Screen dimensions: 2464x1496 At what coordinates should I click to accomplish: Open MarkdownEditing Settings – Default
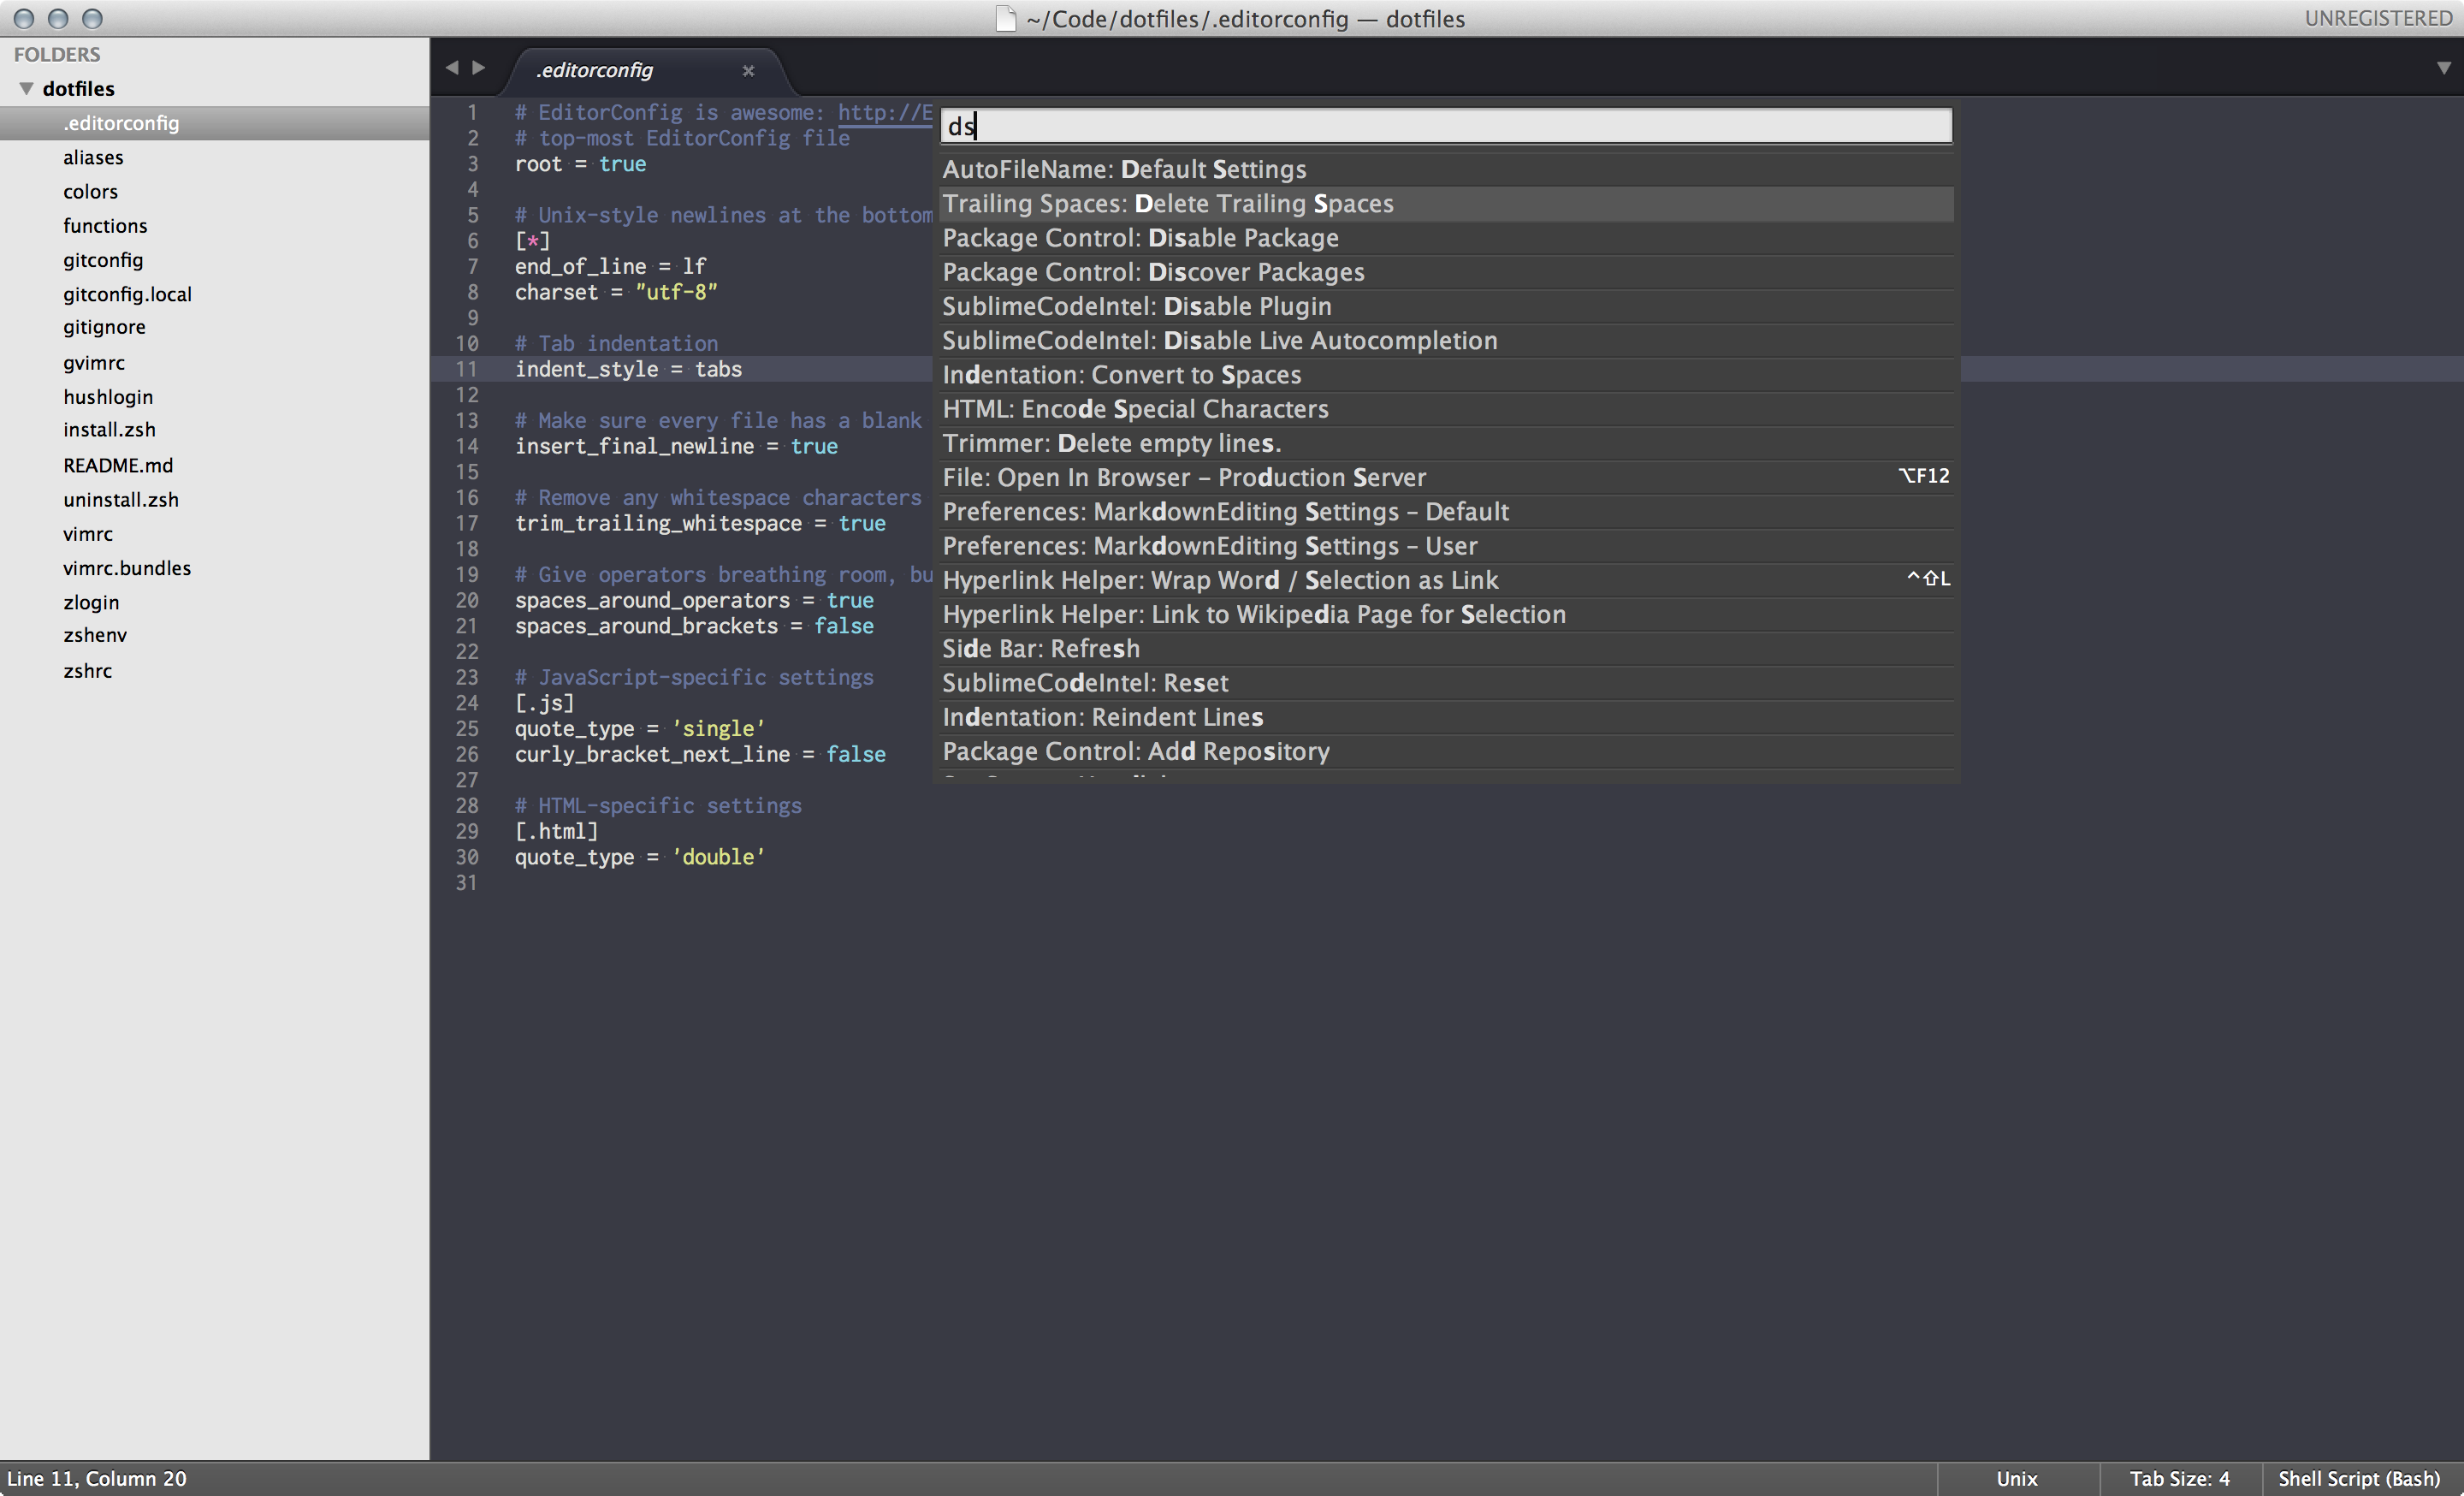1446,511
